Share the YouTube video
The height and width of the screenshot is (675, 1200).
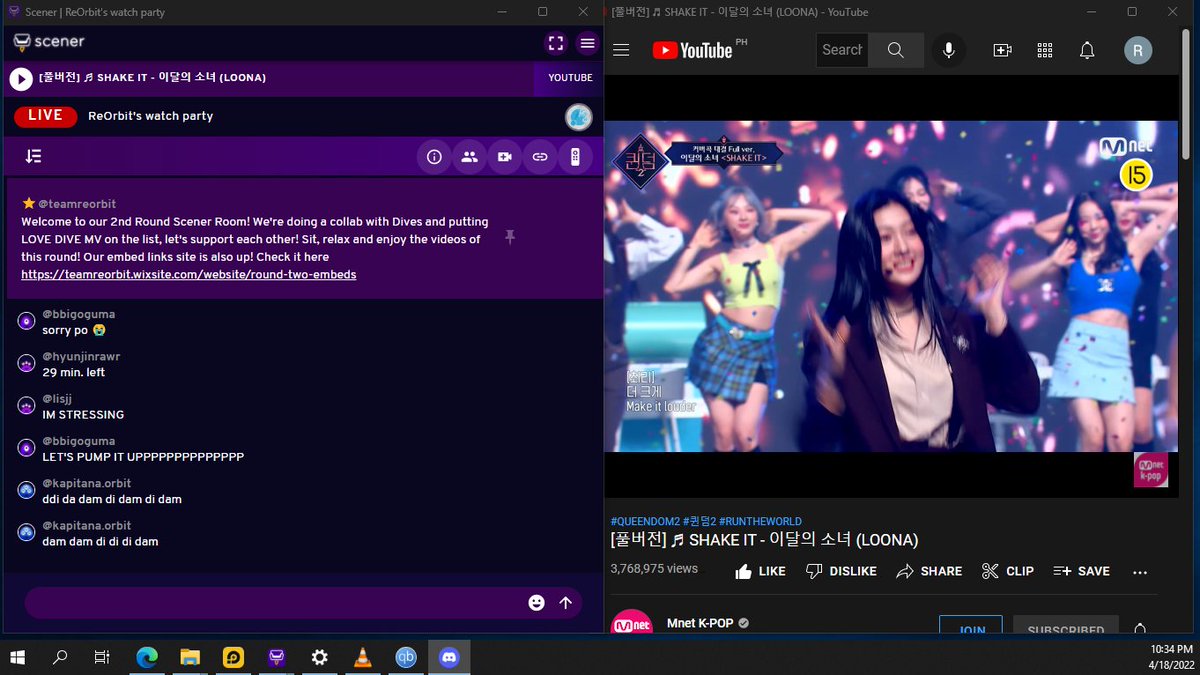pos(929,571)
